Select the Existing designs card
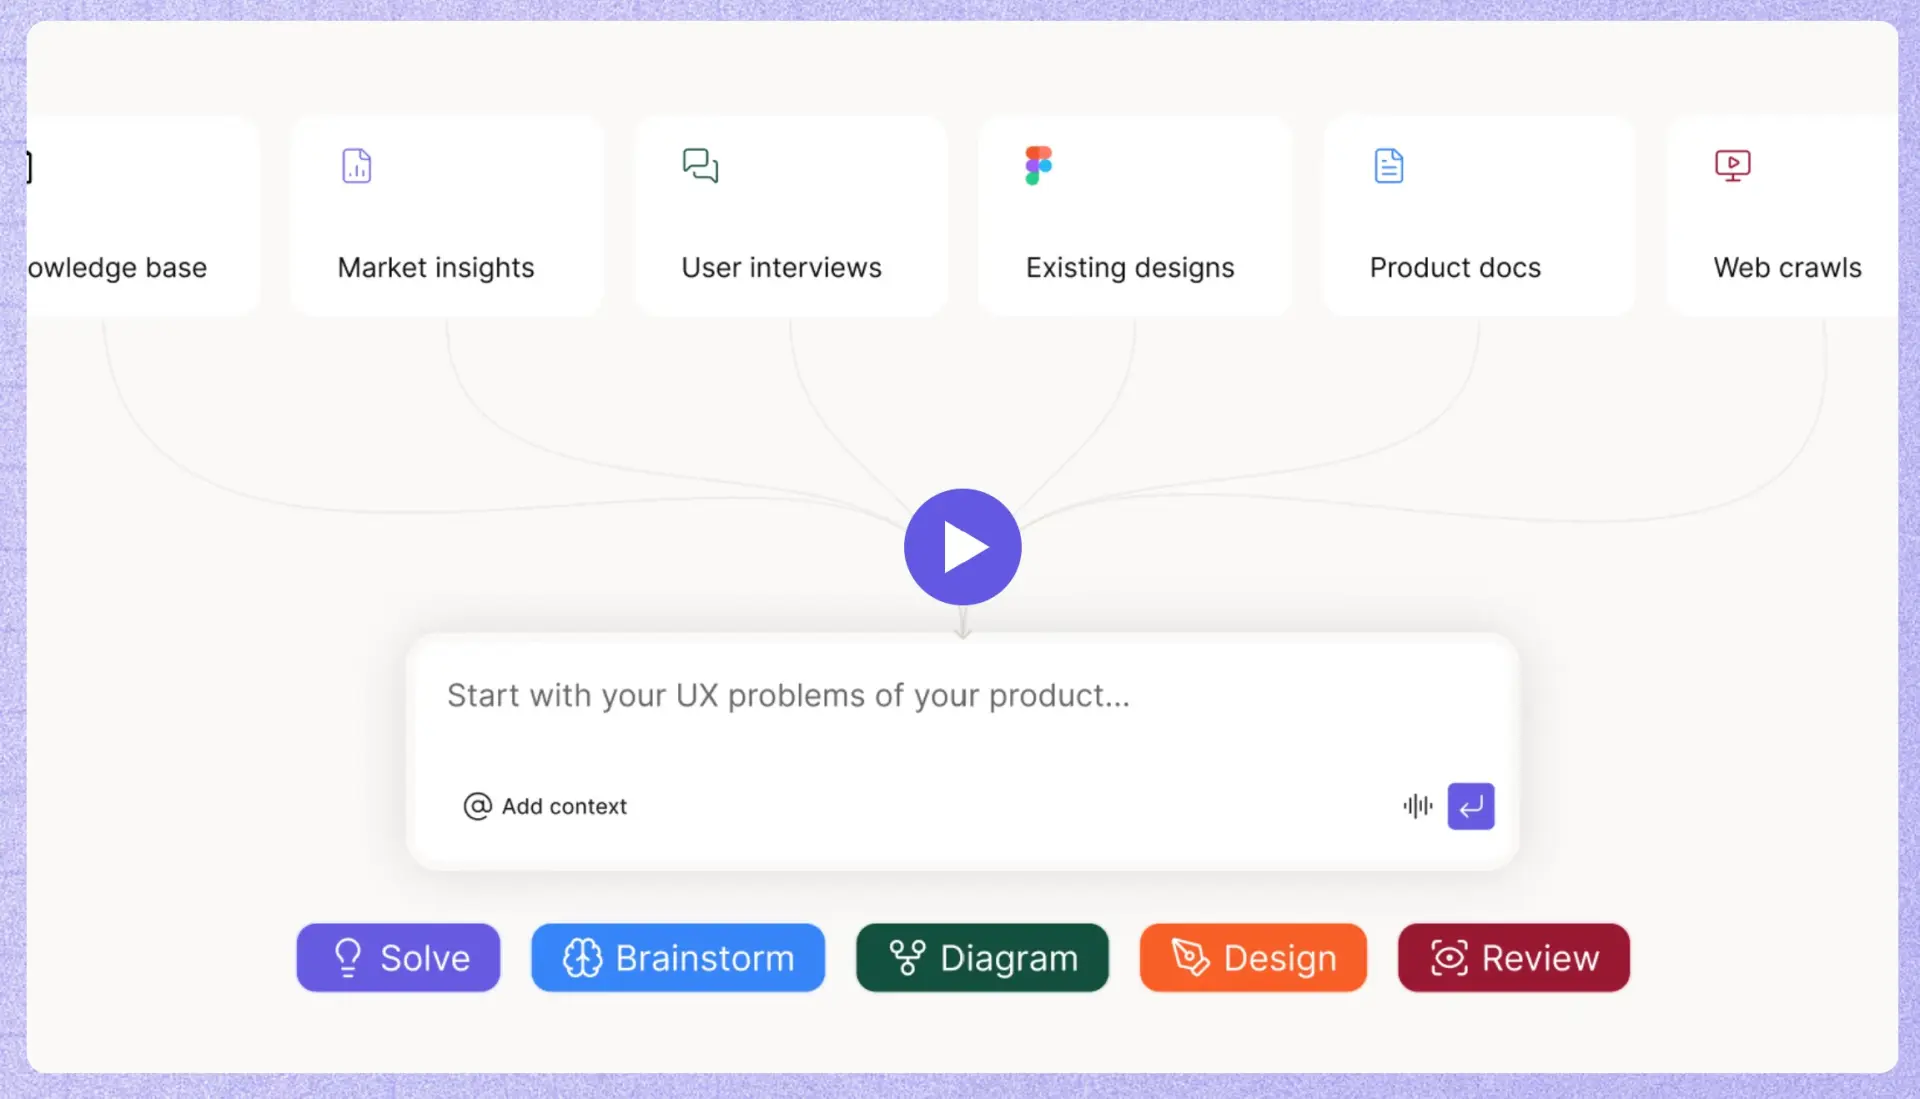Screen dimensions: 1920x1099 click(1135, 216)
